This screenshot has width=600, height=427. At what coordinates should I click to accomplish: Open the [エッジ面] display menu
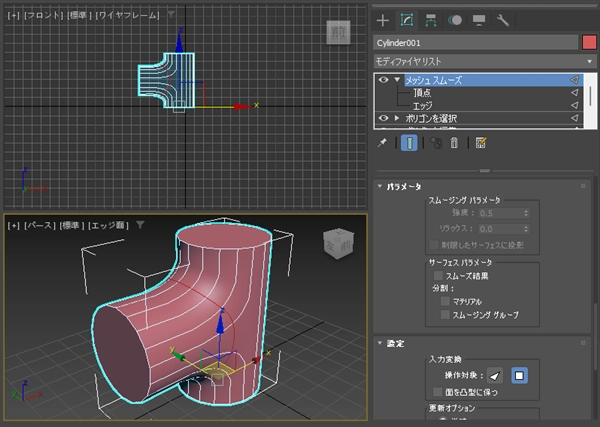(x=109, y=225)
